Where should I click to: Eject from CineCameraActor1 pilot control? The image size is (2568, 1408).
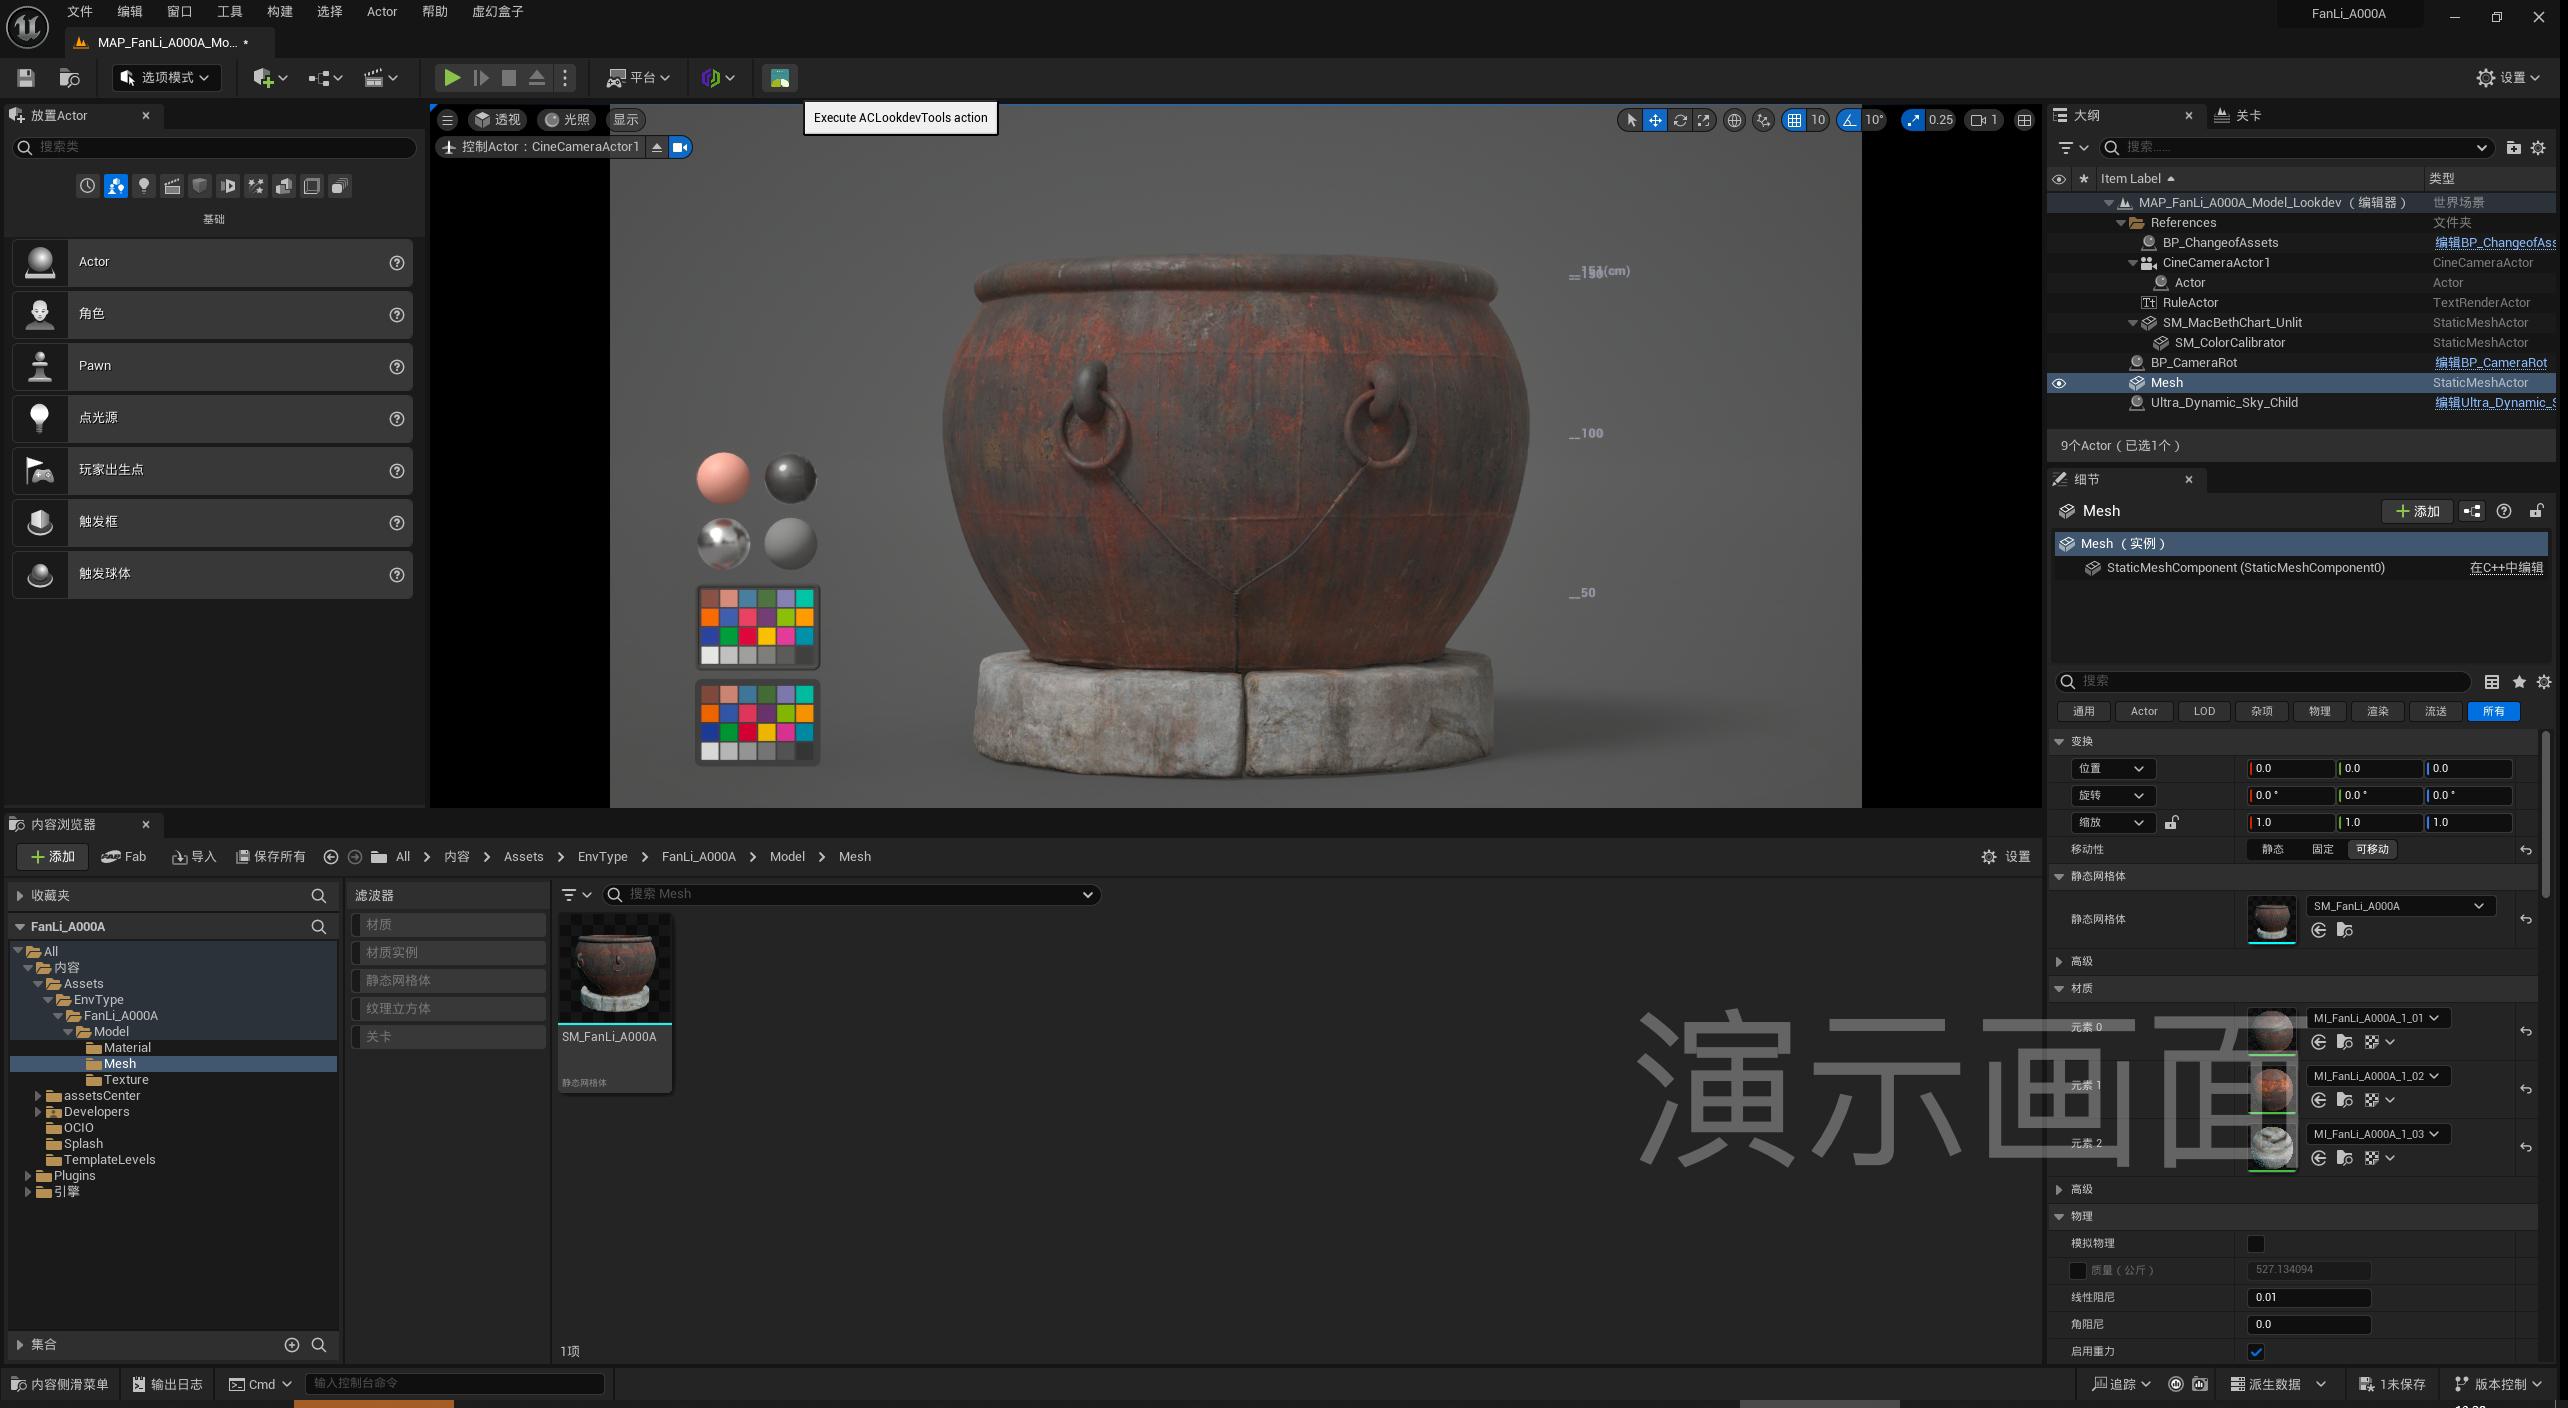657,147
